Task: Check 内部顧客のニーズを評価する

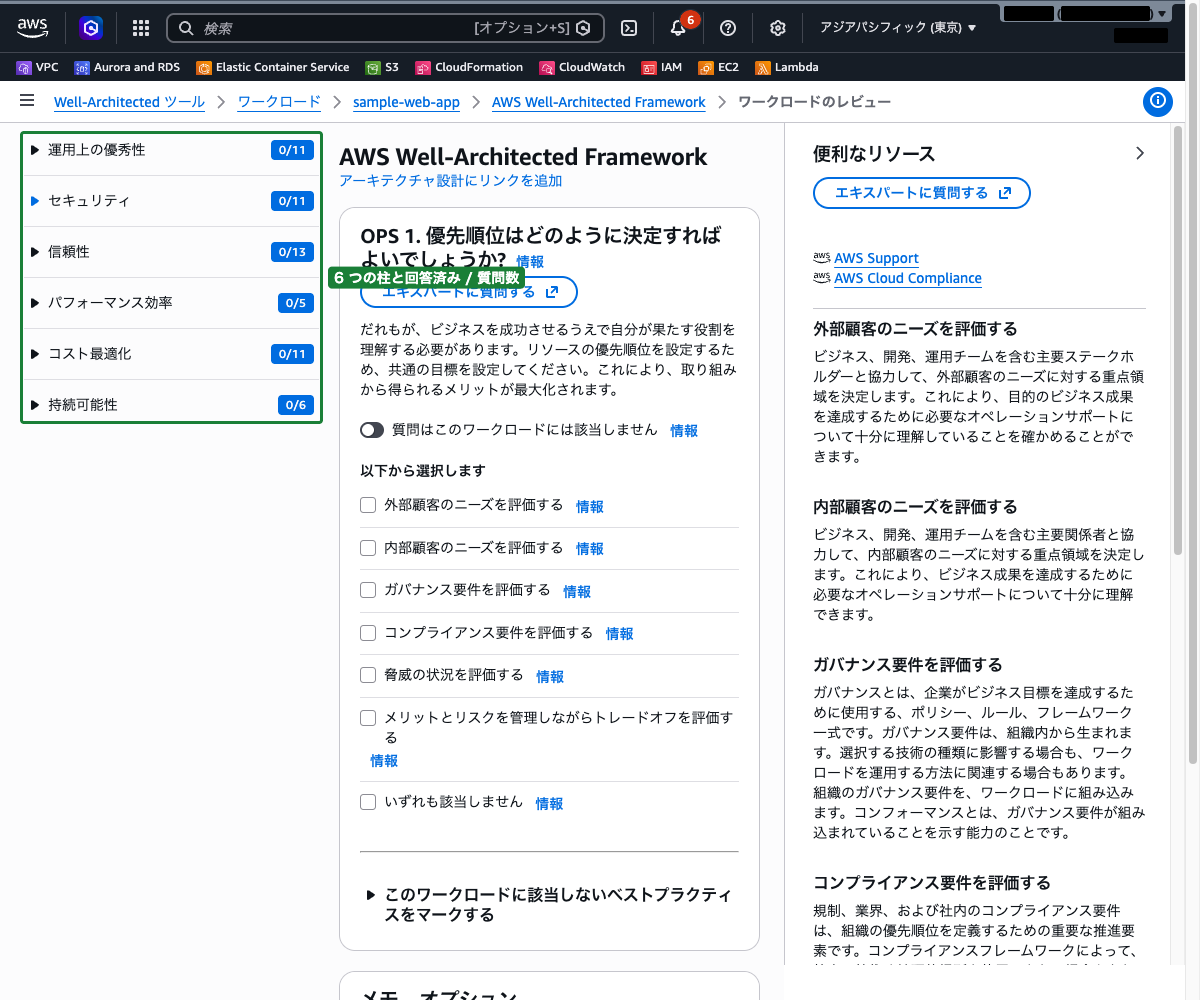Action: tap(368, 548)
